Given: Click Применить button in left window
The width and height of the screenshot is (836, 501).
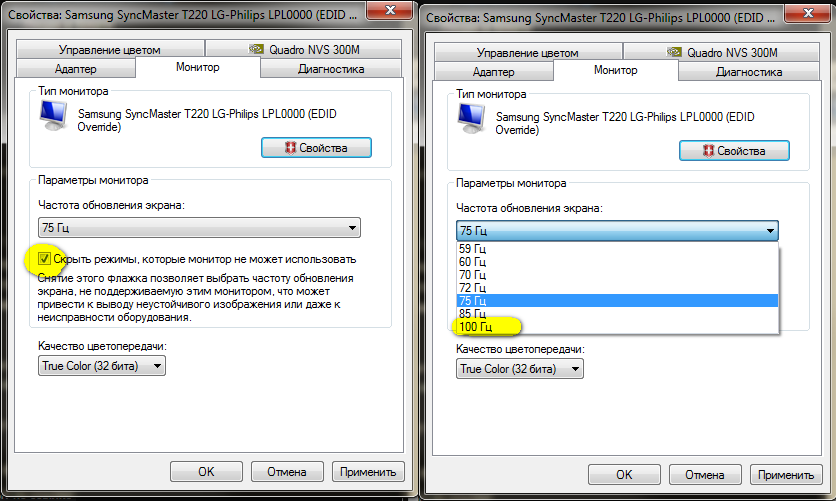Looking at the screenshot, I should coord(368,472).
